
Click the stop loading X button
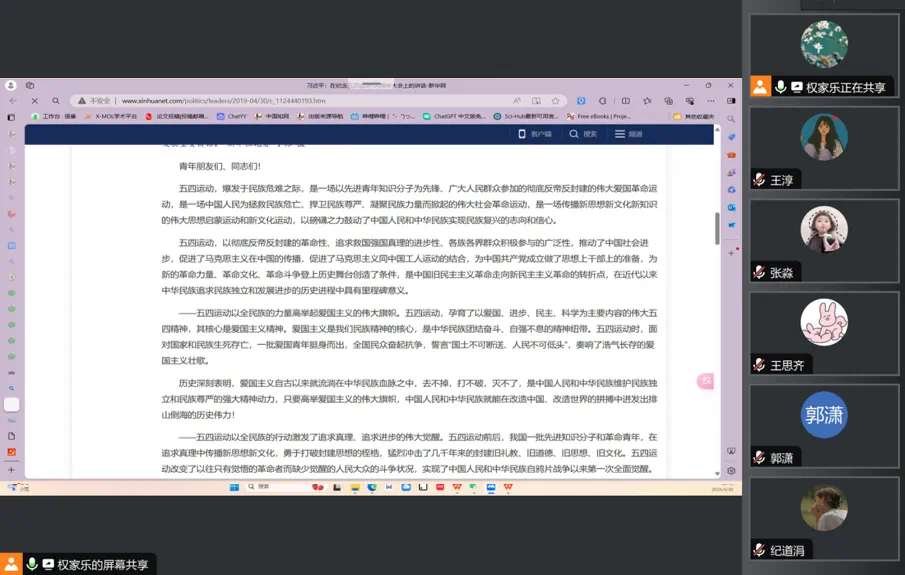34,101
